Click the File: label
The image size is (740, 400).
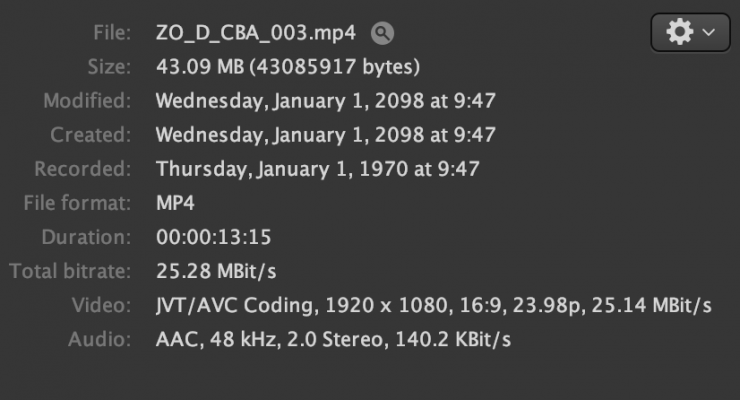pyautogui.click(x=110, y=34)
